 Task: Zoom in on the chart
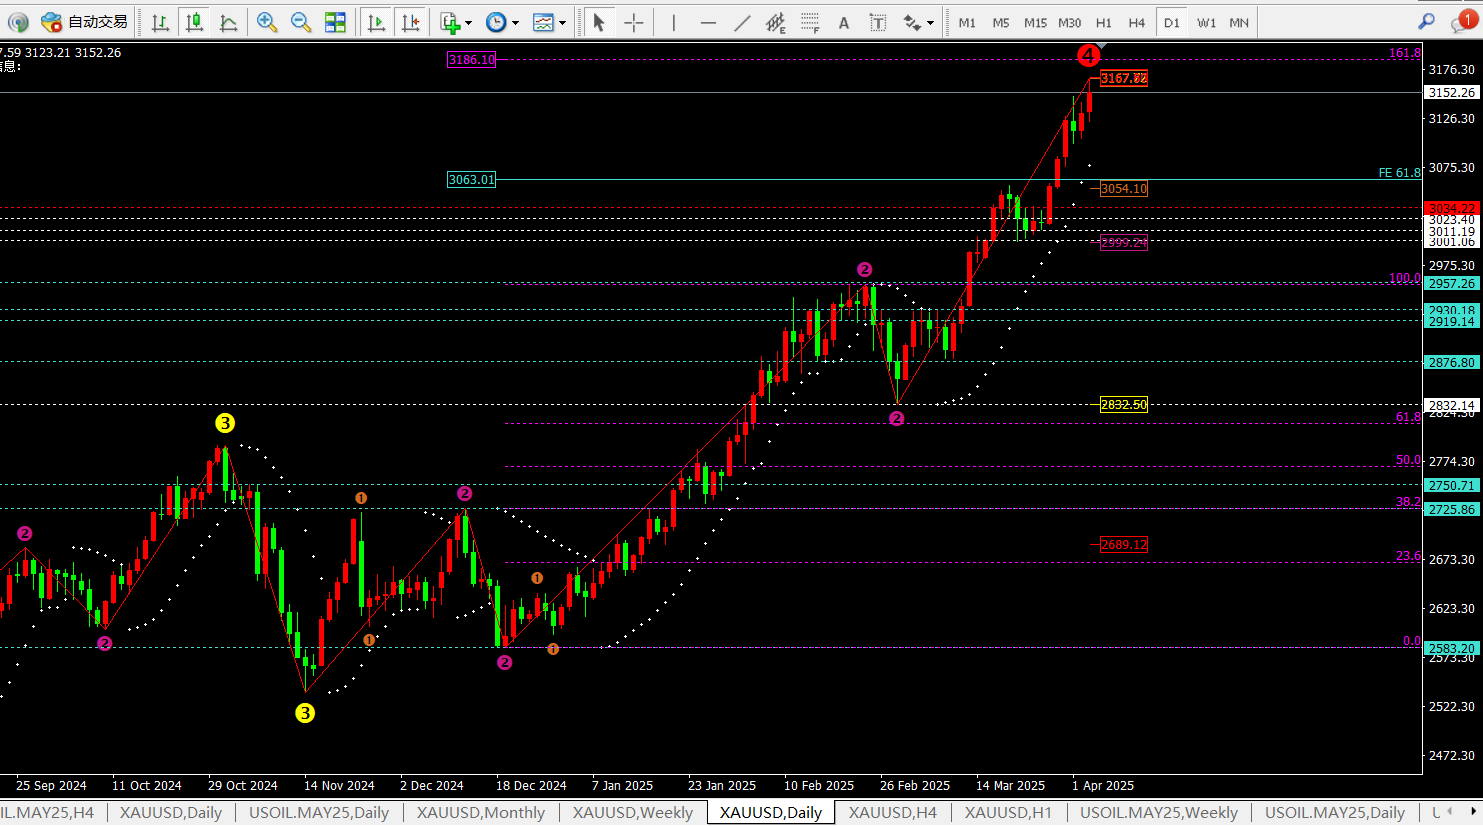(267, 22)
